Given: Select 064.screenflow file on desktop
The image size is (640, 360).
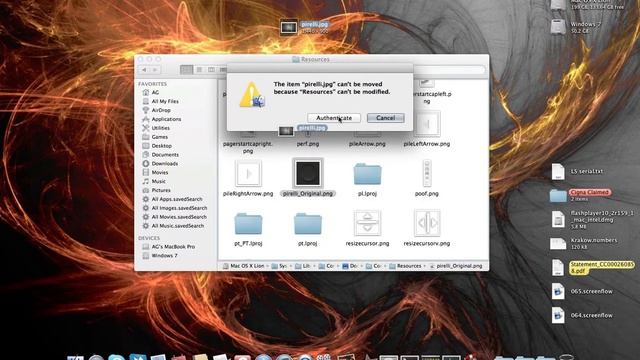Looking at the screenshot, I should tap(558, 316).
